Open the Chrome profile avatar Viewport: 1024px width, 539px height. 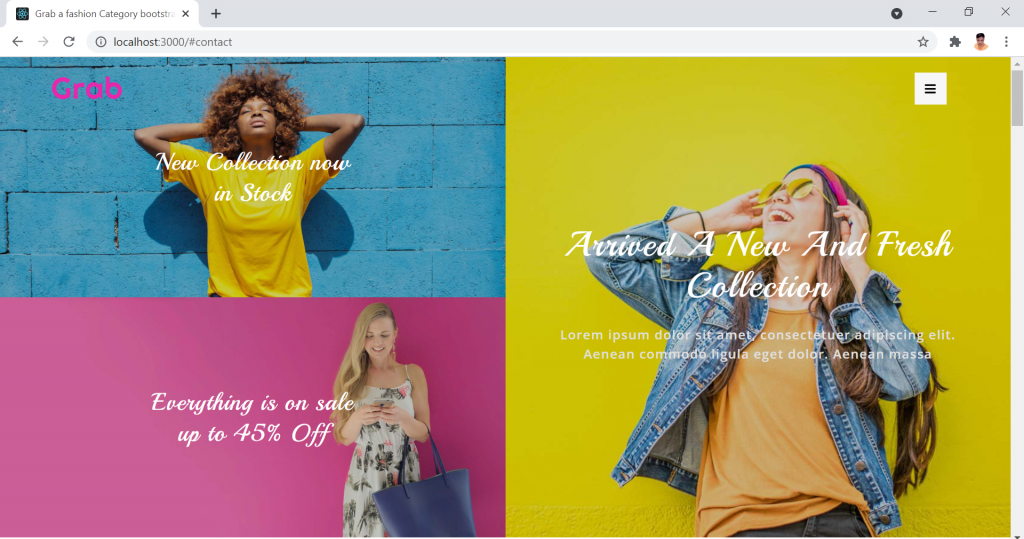point(981,42)
